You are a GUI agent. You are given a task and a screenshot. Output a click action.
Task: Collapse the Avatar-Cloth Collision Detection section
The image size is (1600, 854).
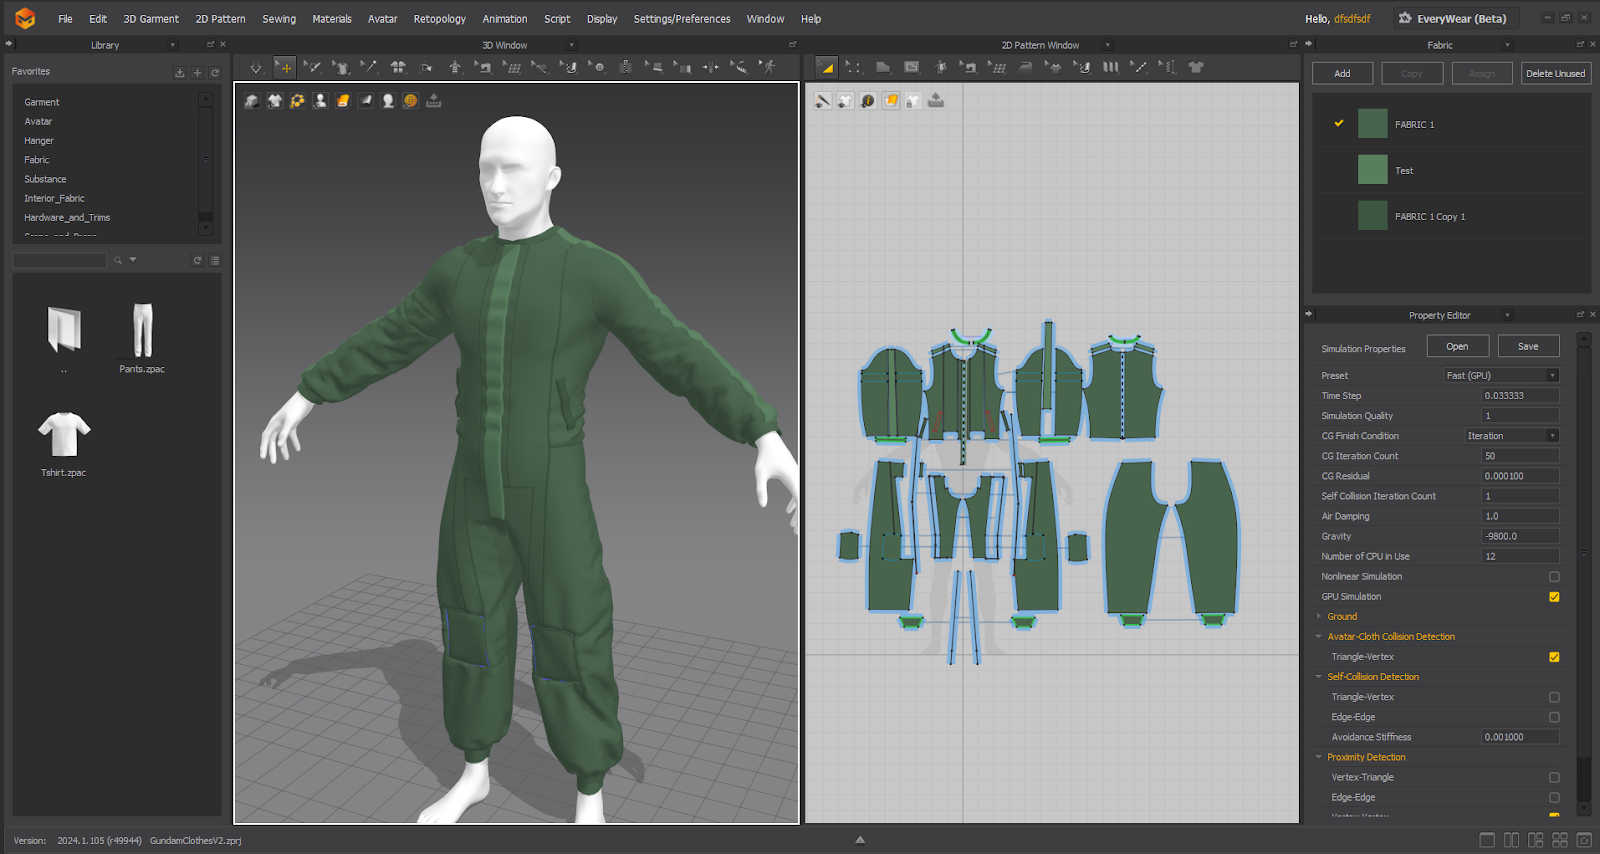click(x=1319, y=636)
